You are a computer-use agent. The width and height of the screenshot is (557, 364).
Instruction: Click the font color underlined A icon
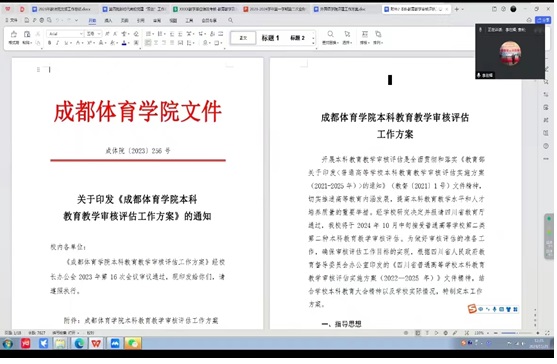point(124,43)
